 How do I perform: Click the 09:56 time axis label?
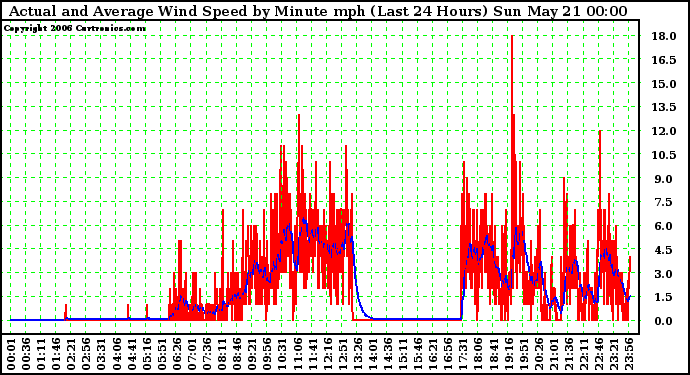(267, 354)
